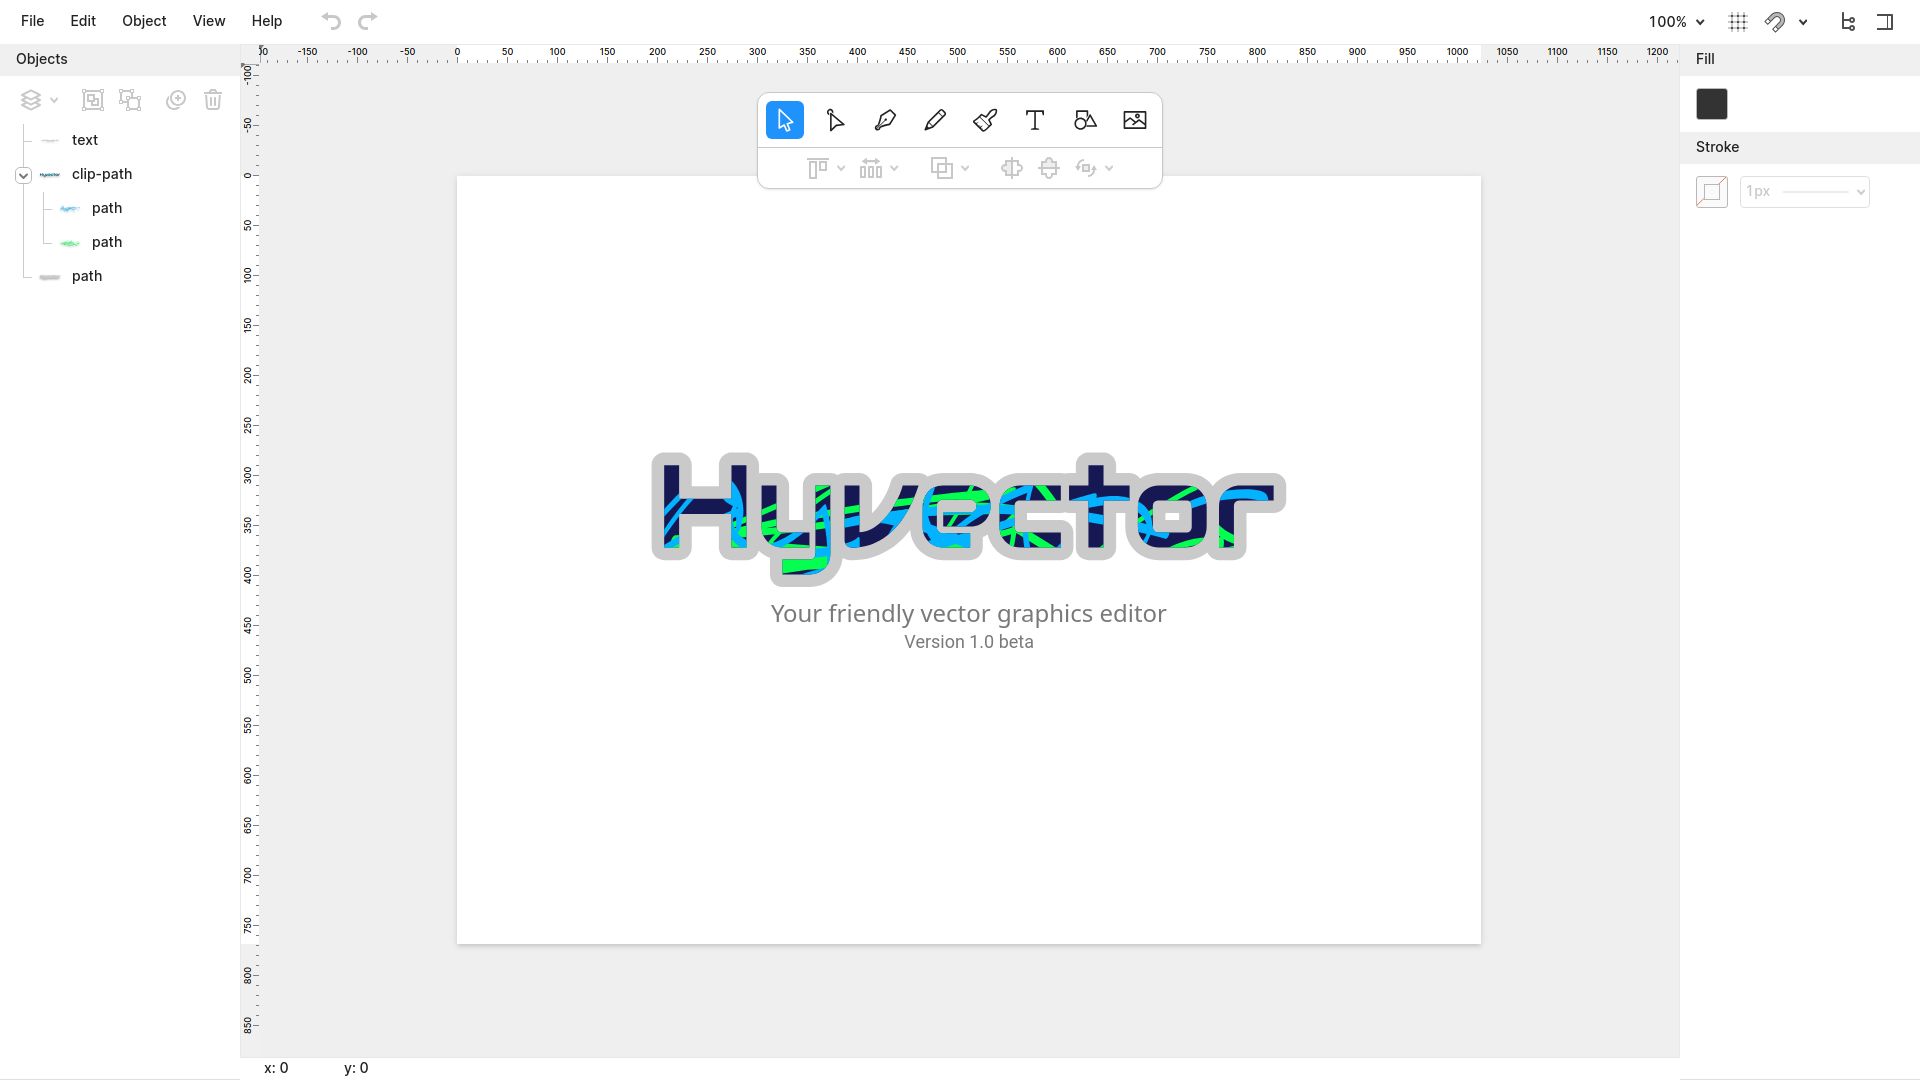The image size is (1920, 1080).
Task: Select the arrow Selection tool
Action: click(x=785, y=120)
